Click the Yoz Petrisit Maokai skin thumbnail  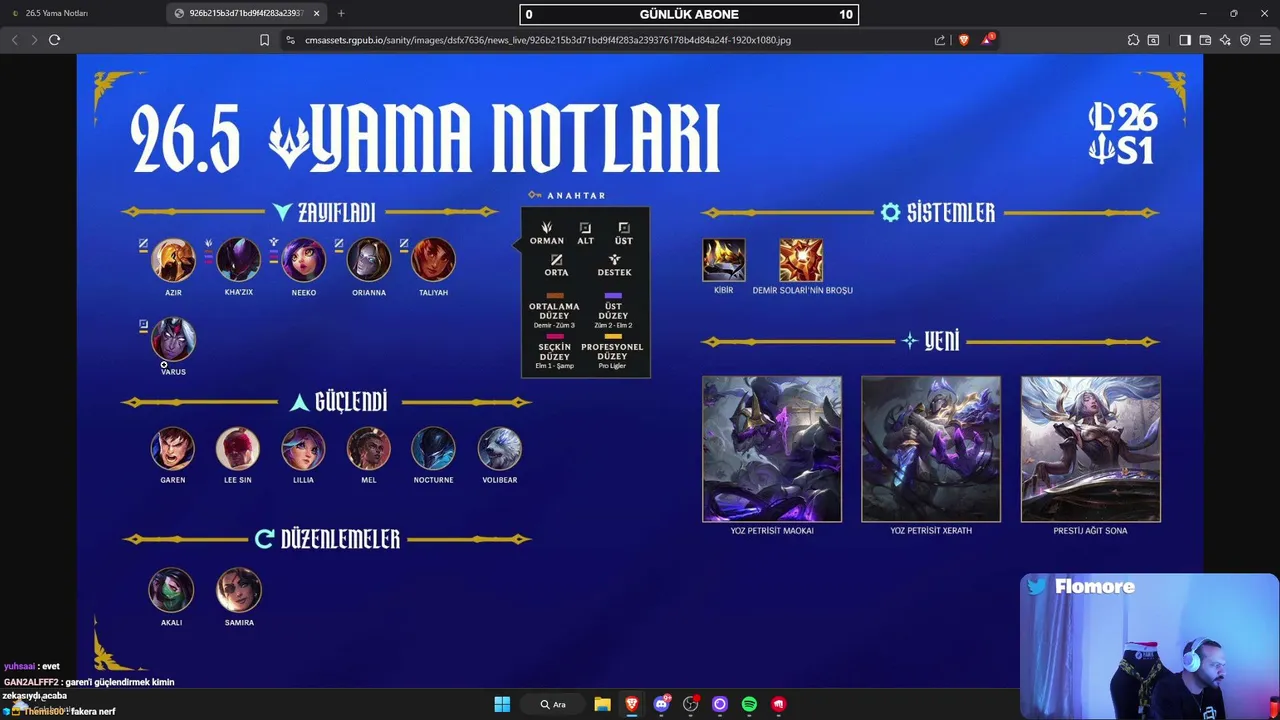click(772, 449)
